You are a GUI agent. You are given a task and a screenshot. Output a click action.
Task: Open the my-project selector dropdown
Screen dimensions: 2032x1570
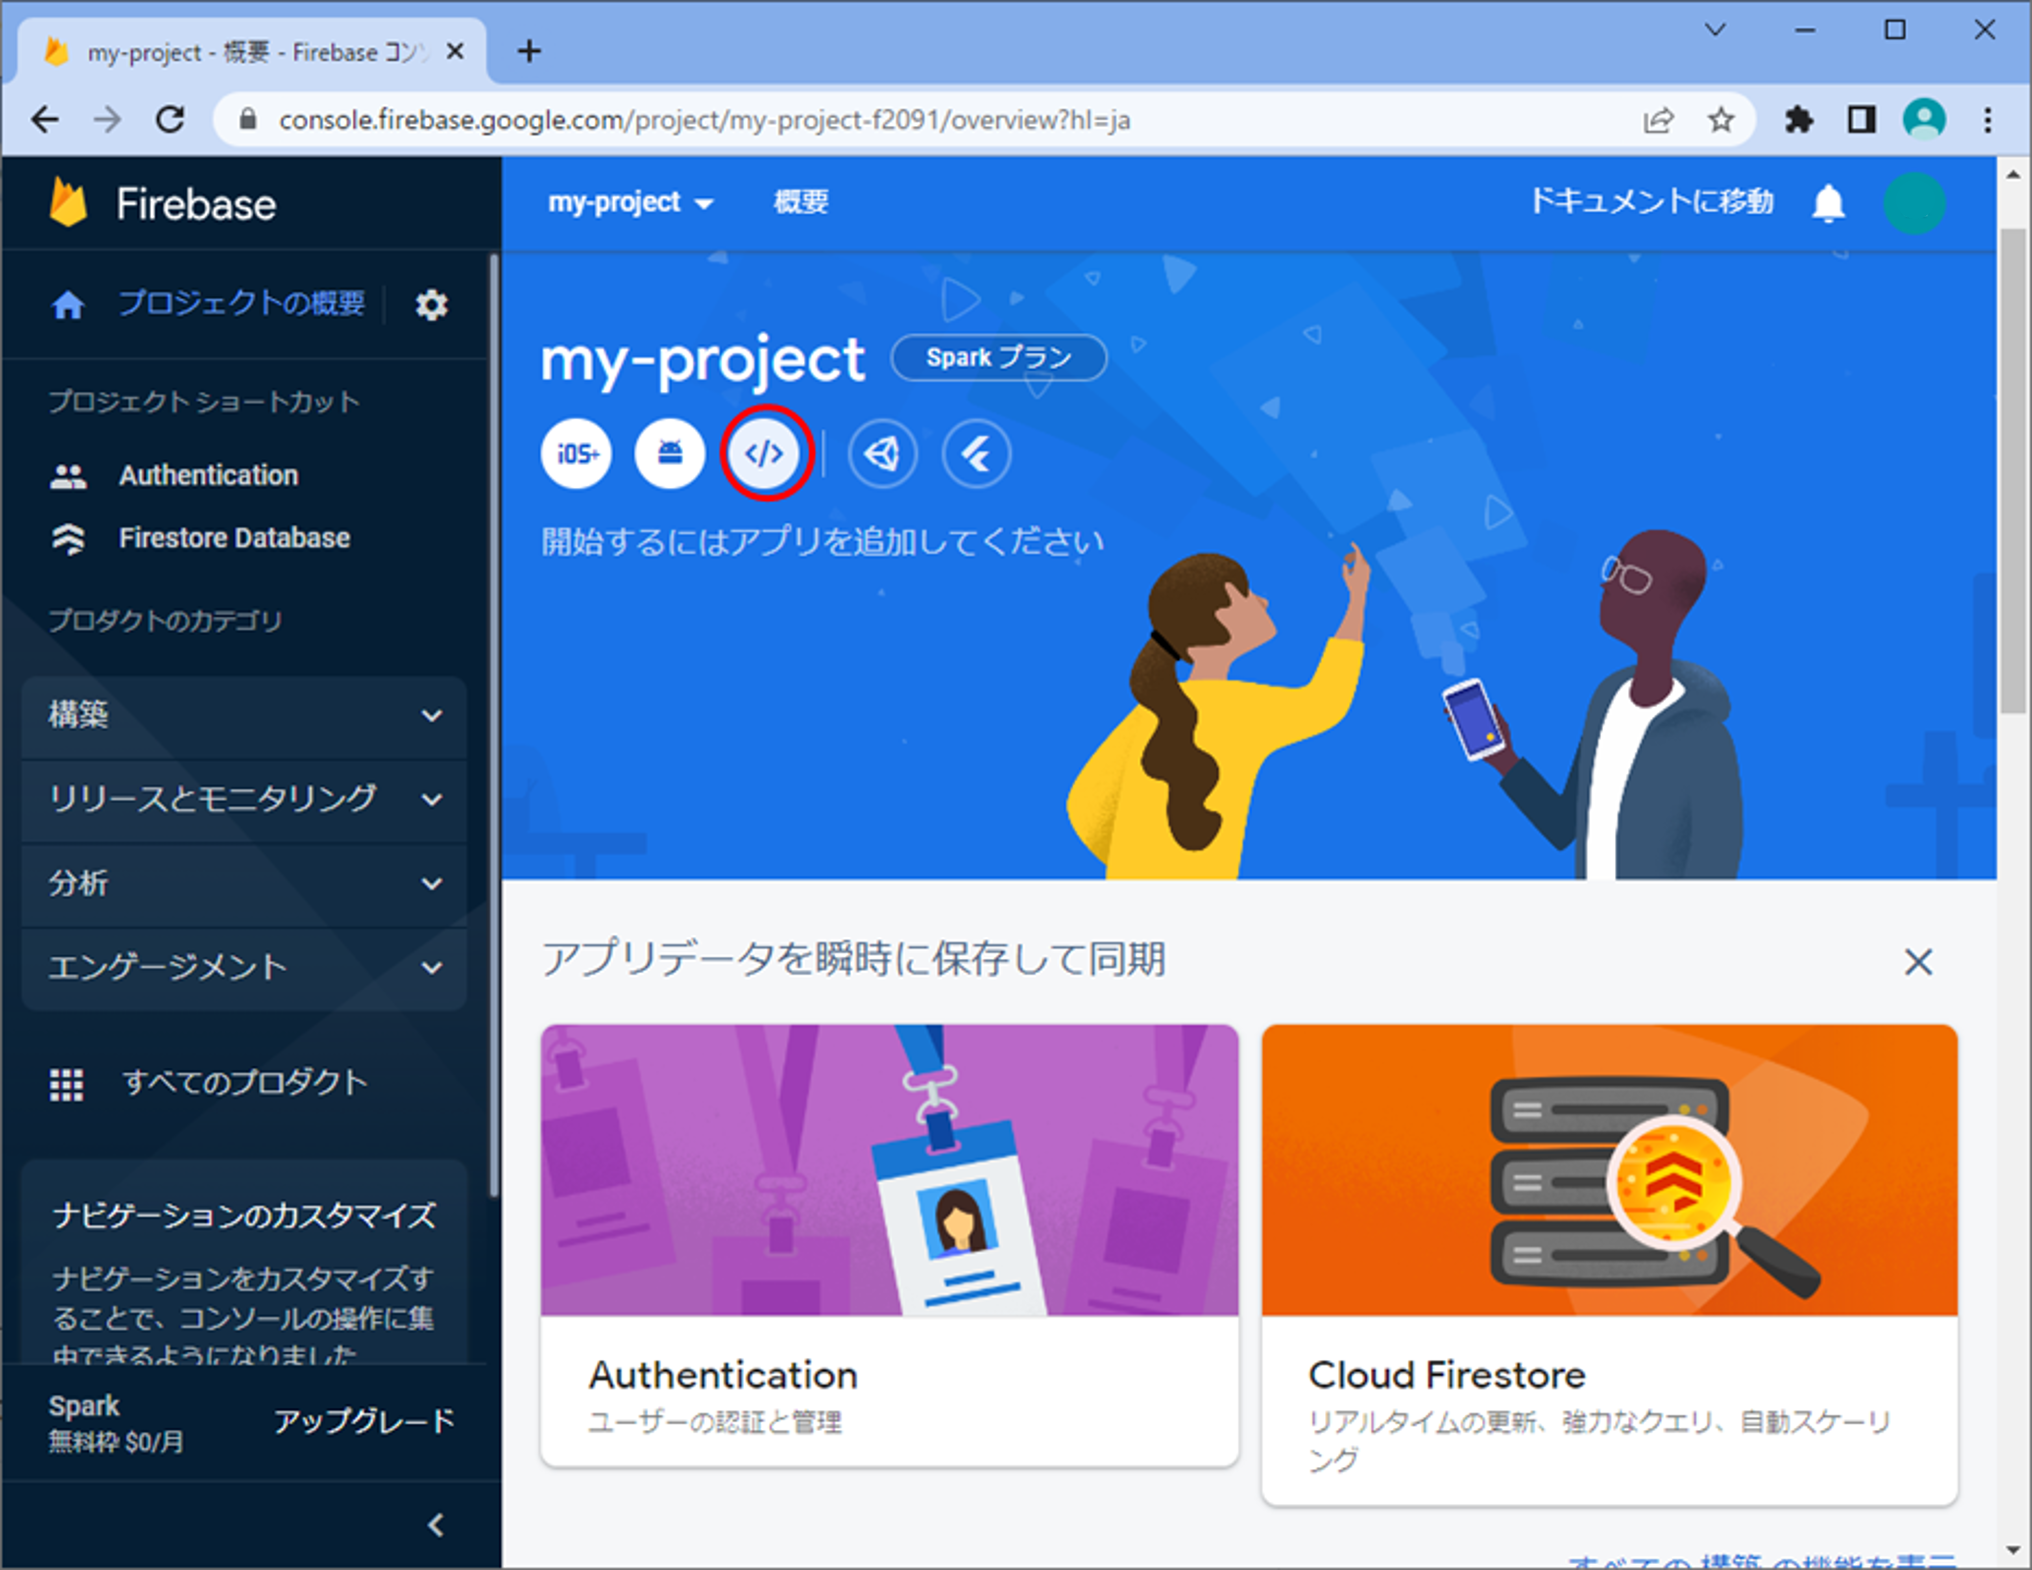(631, 203)
